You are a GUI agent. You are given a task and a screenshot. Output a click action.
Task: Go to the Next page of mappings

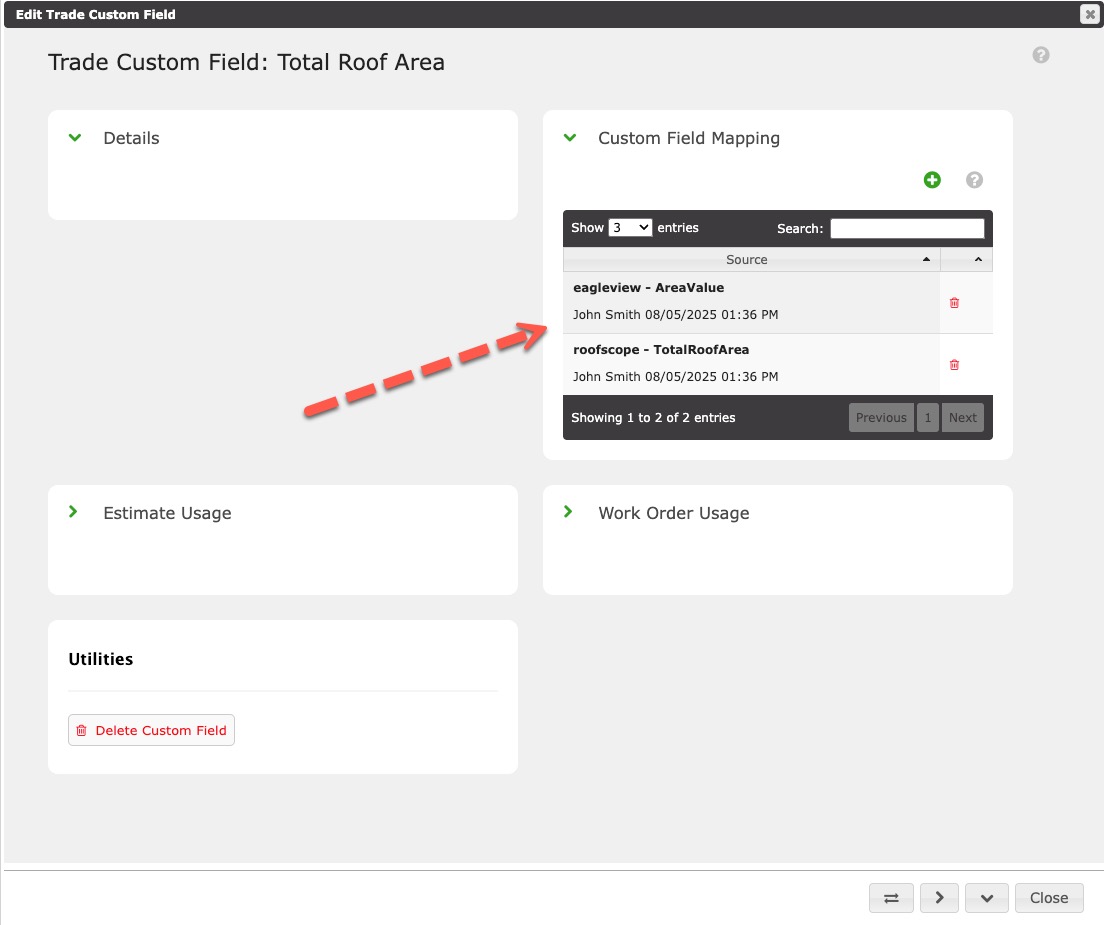962,417
